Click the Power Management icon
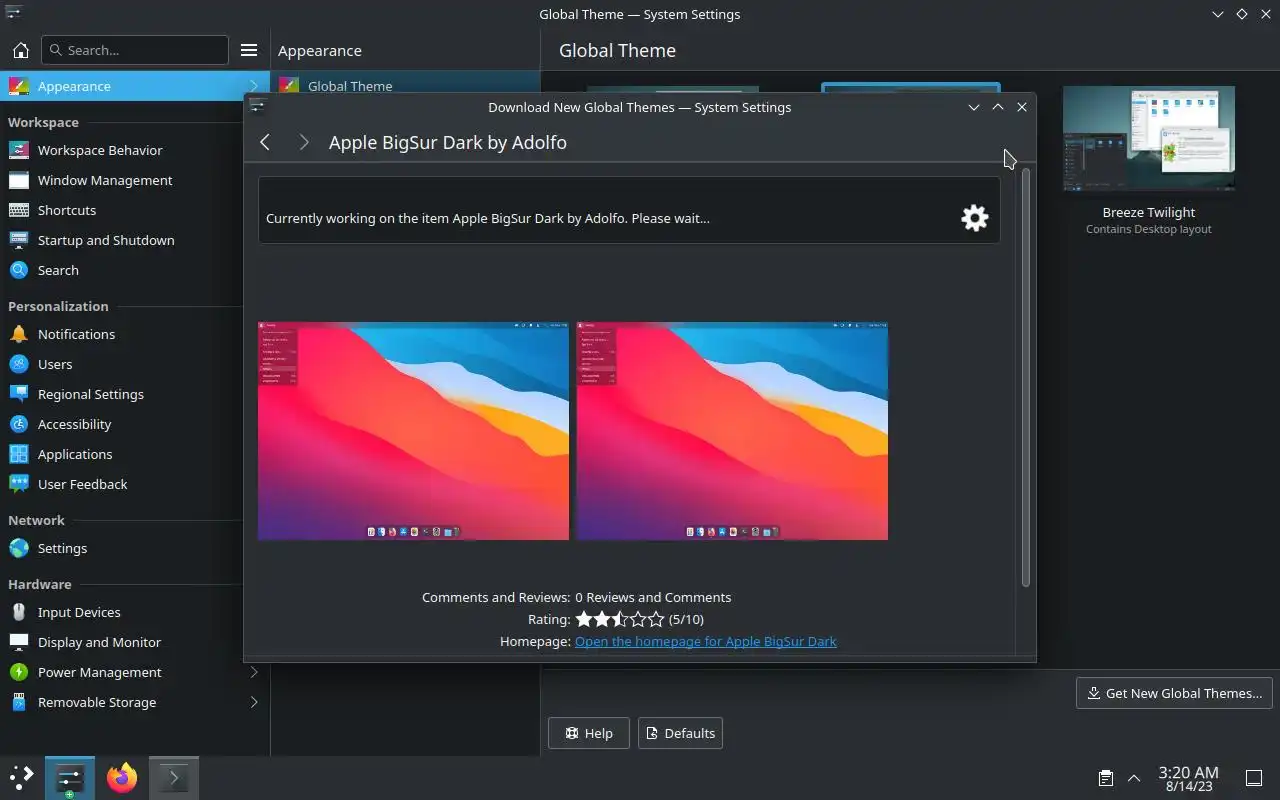The height and width of the screenshot is (800, 1280). point(19,672)
